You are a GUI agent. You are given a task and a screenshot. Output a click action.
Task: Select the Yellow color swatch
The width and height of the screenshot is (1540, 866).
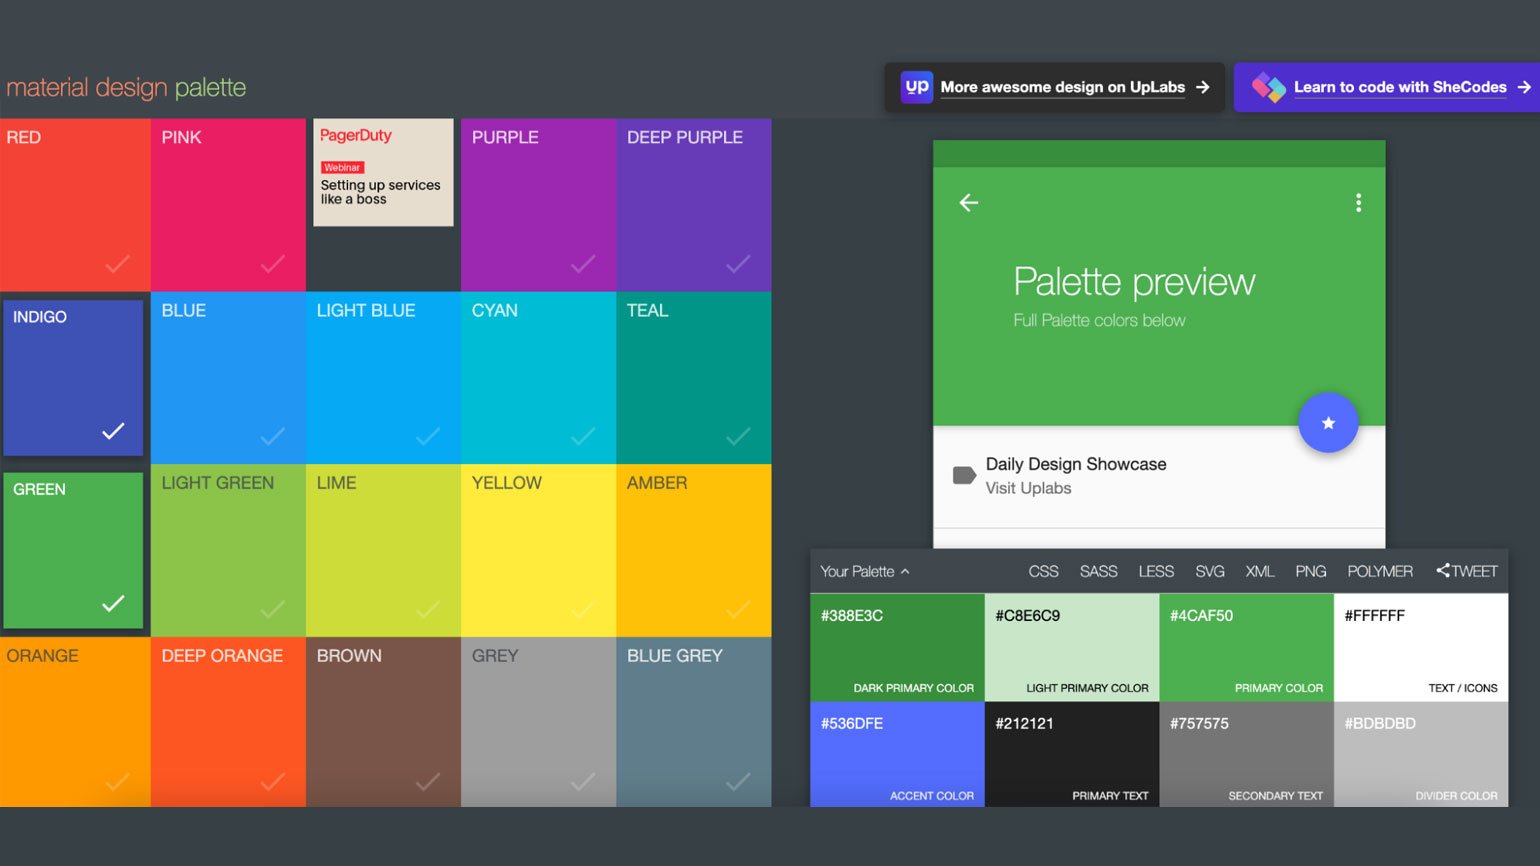click(x=538, y=550)
